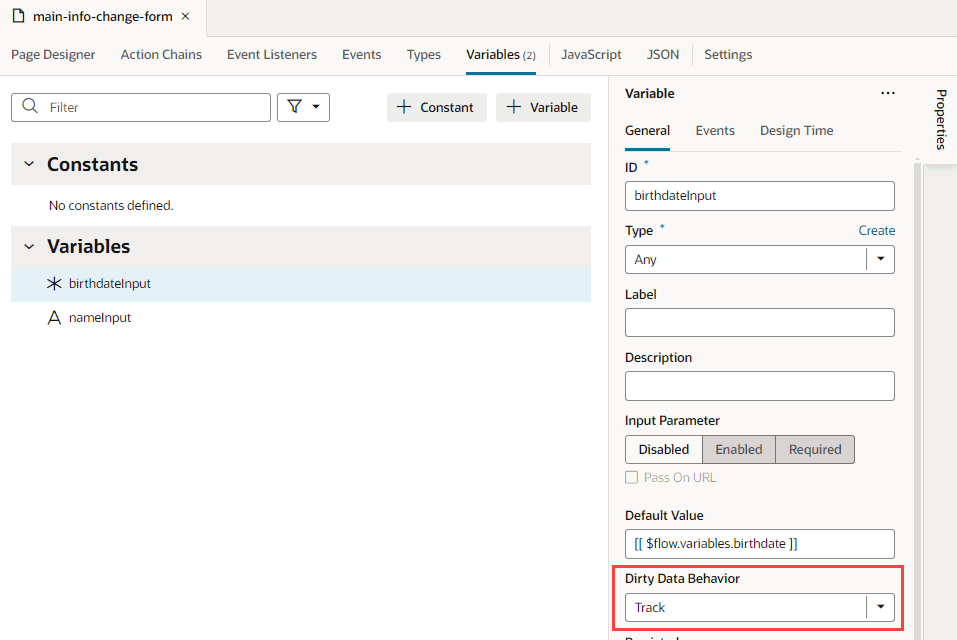
Task: Switch to the Action Chains tab
Action: pyautogui.click(x=161, y=55)
